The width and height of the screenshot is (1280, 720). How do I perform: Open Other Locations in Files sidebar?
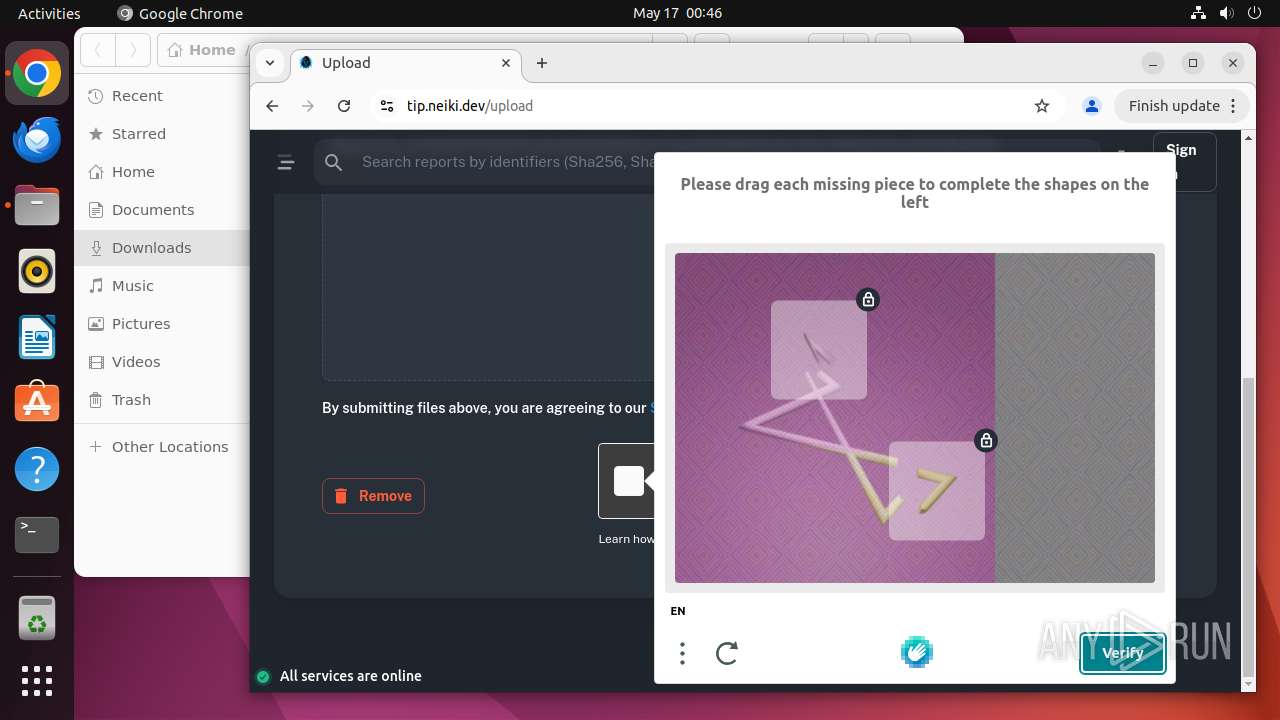(162, 447)
